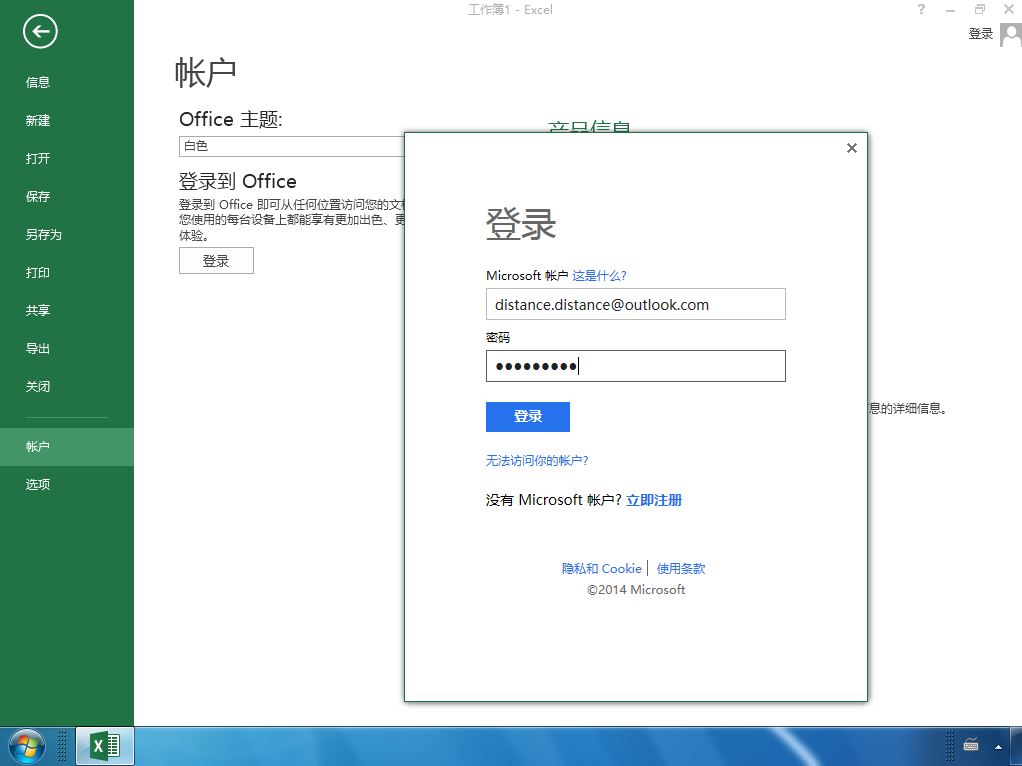Click the user avatar icon at top right
The width and height of the screenshot is (1022, 766).
click(x=1011, y=35)
